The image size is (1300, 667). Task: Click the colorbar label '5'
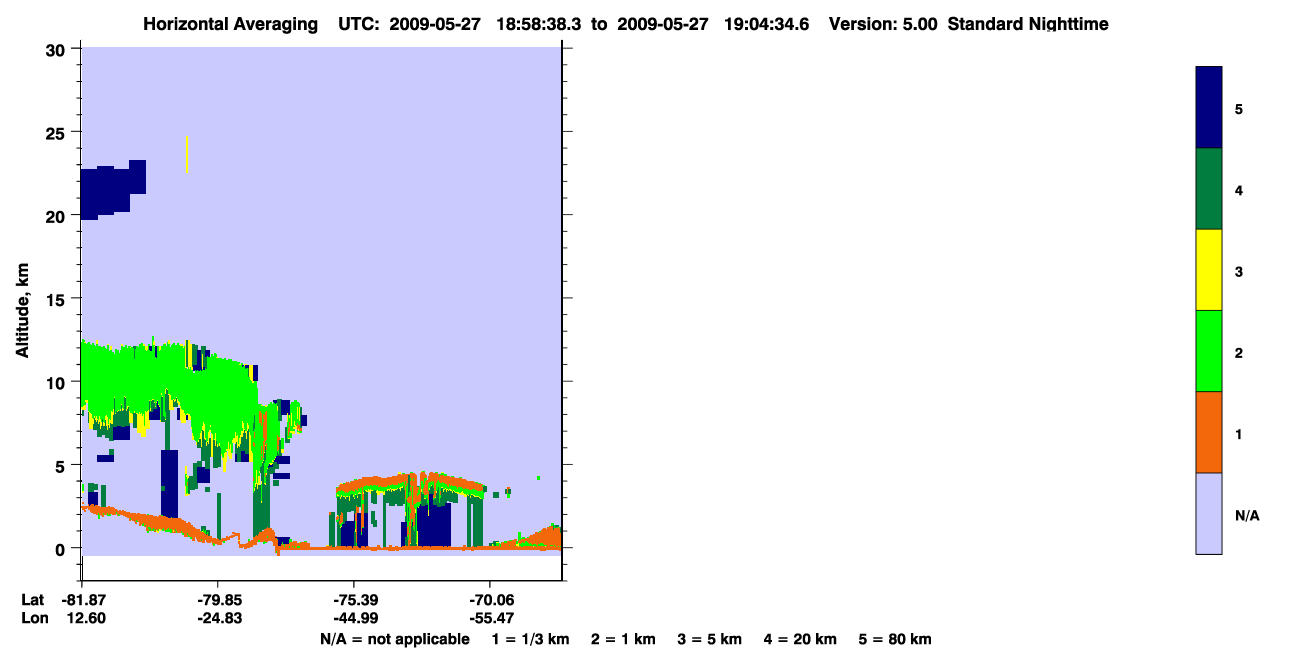[1239, 109]
